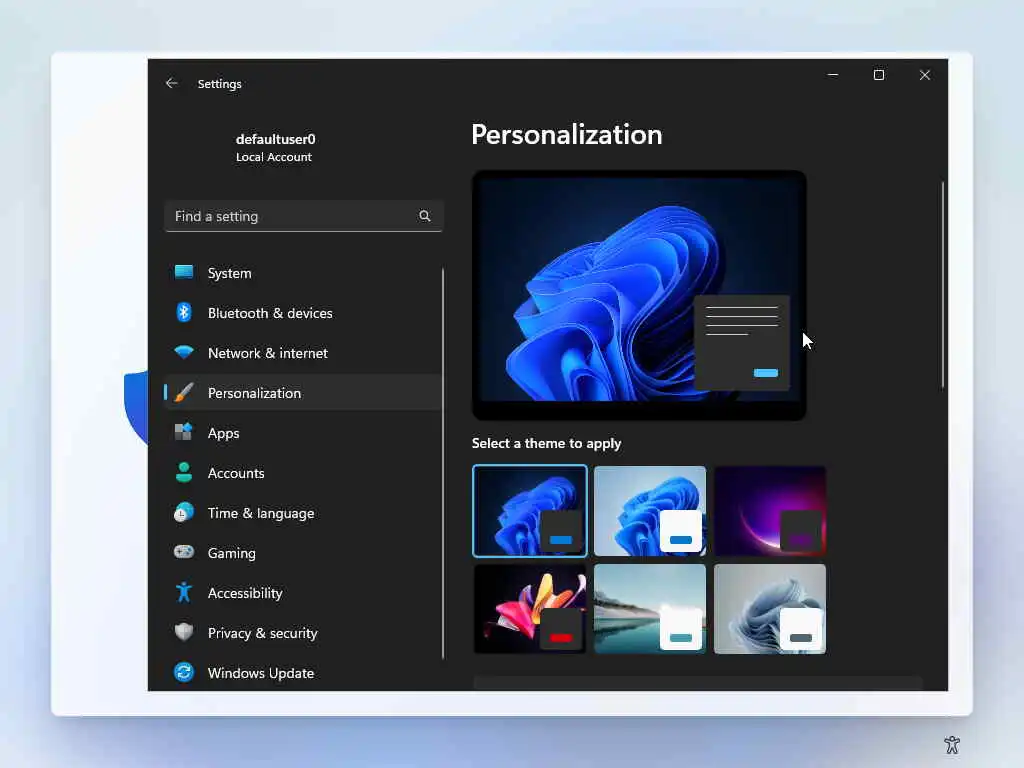Open the Apps label
Screen dimensions: 1024x768
(223, 434)
